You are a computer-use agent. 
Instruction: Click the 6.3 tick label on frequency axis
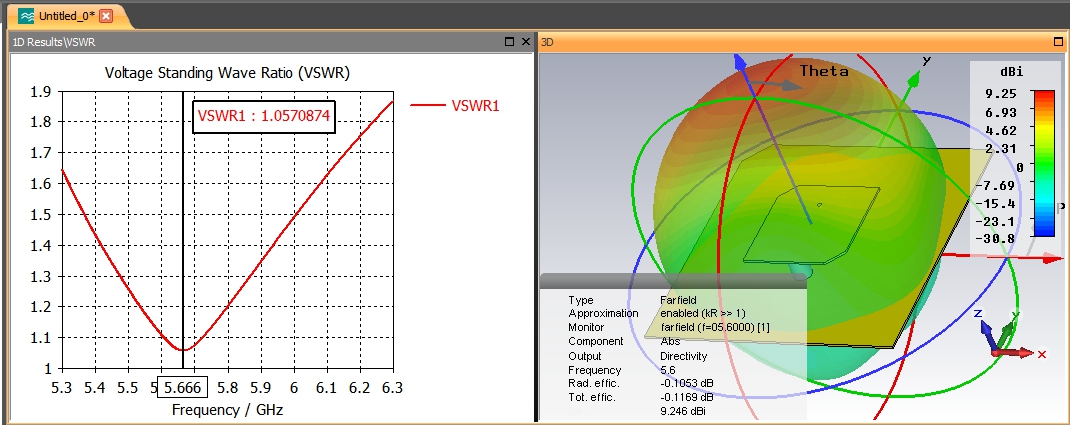pyautogui.click(x=392, y=388)
